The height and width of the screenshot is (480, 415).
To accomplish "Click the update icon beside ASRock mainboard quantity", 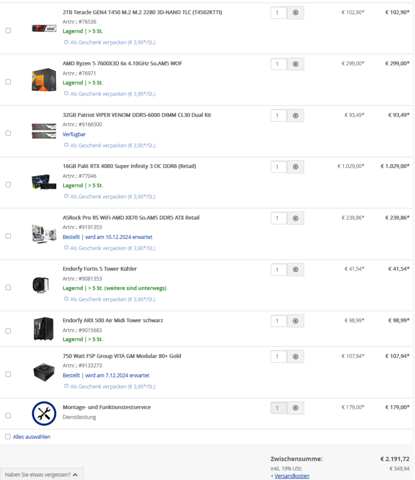I will click(x=295, y=218).
